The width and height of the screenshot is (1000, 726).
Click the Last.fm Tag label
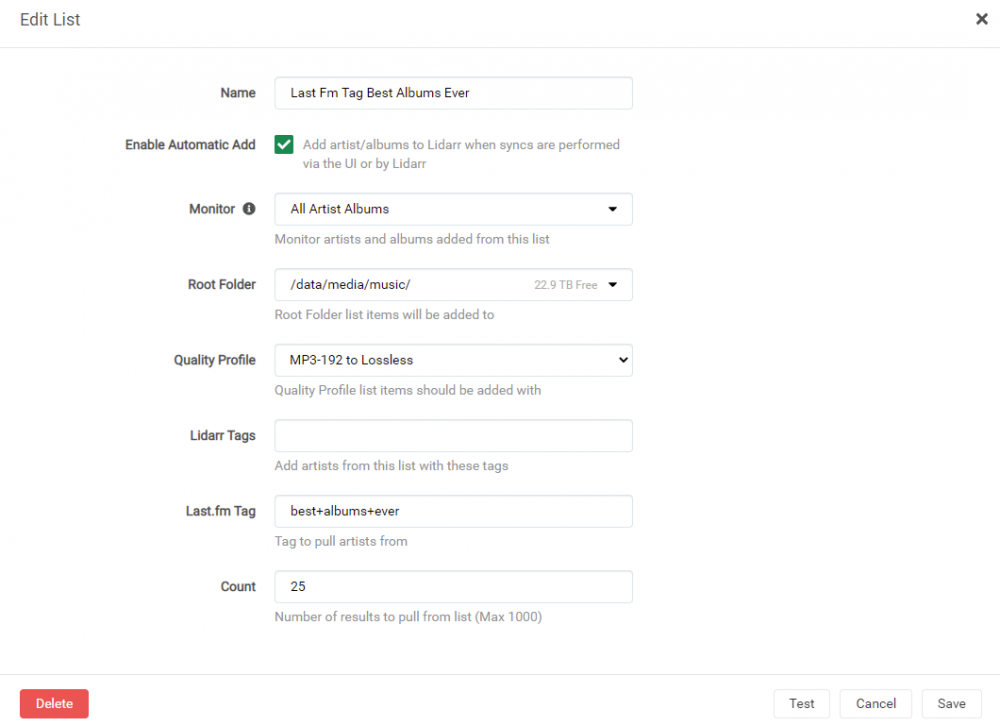[x=221, y=511]
